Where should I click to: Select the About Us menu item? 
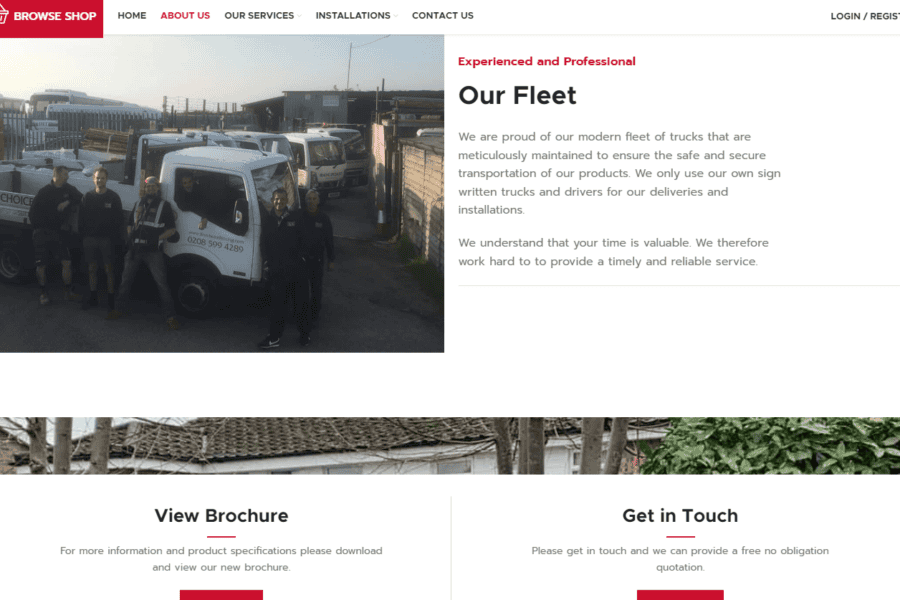[185, 16]
